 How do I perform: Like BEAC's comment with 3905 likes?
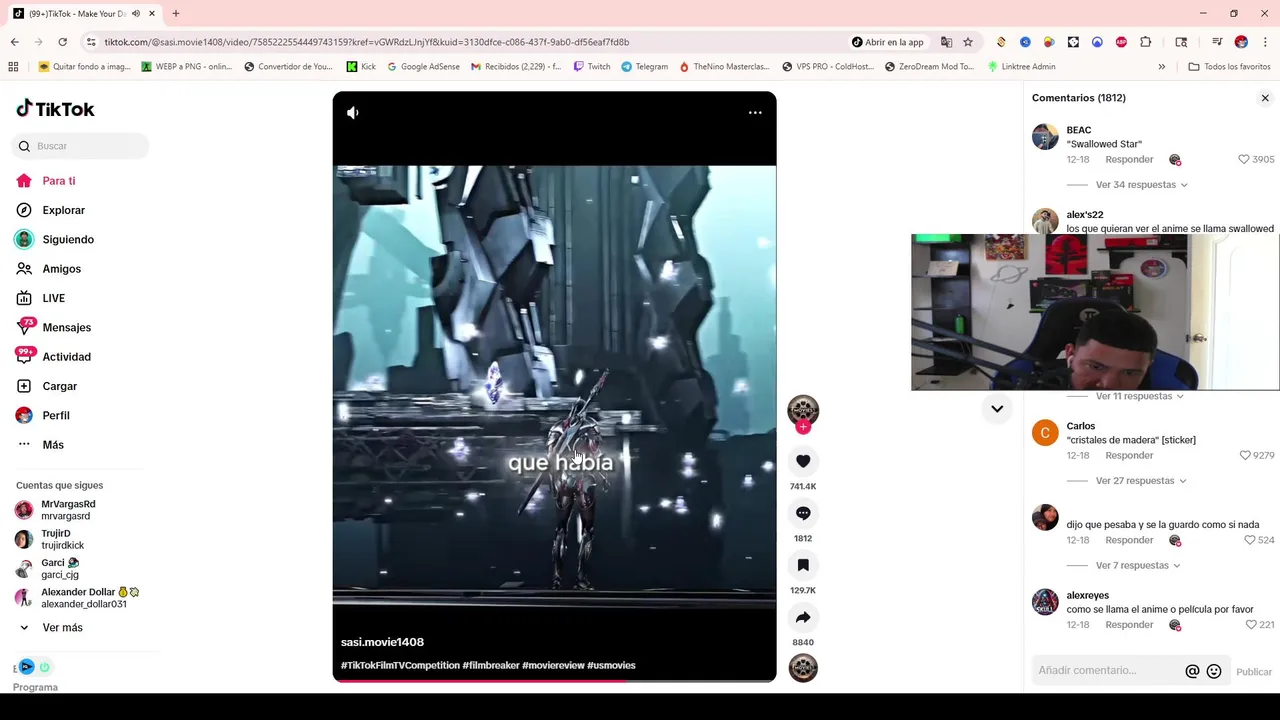(1244, 159)
